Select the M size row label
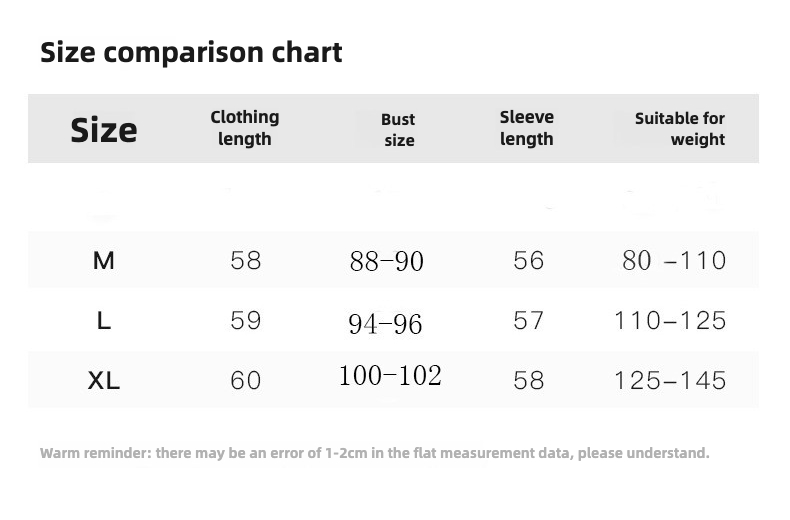Image resolution: width=790 pixels, height=520 pixels. pyautogui.click(x=104, y=261)
